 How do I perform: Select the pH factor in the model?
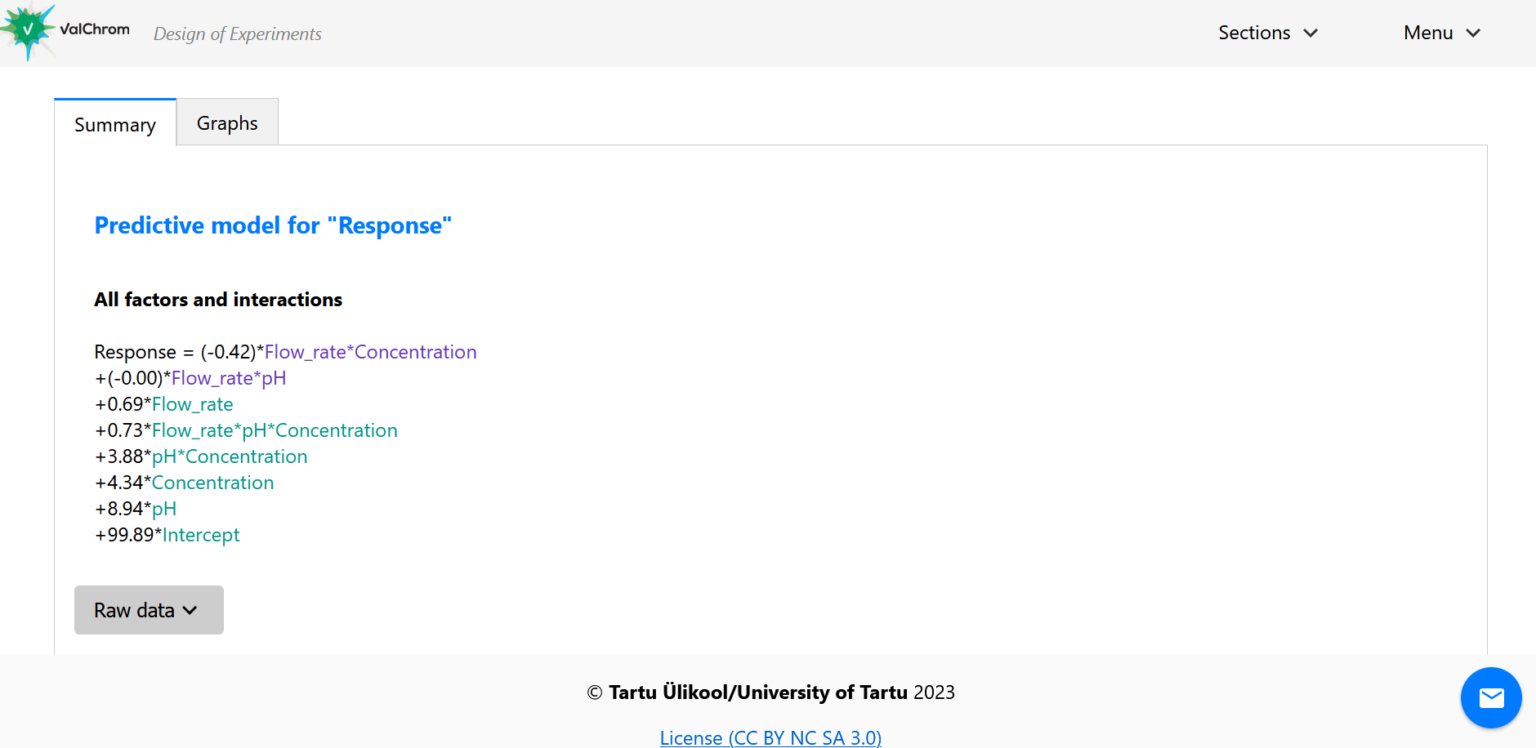click(164, 508)
